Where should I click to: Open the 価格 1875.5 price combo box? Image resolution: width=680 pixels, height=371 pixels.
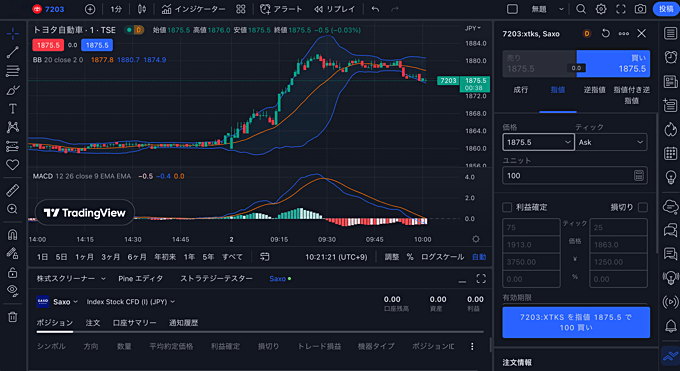[538, 142]
